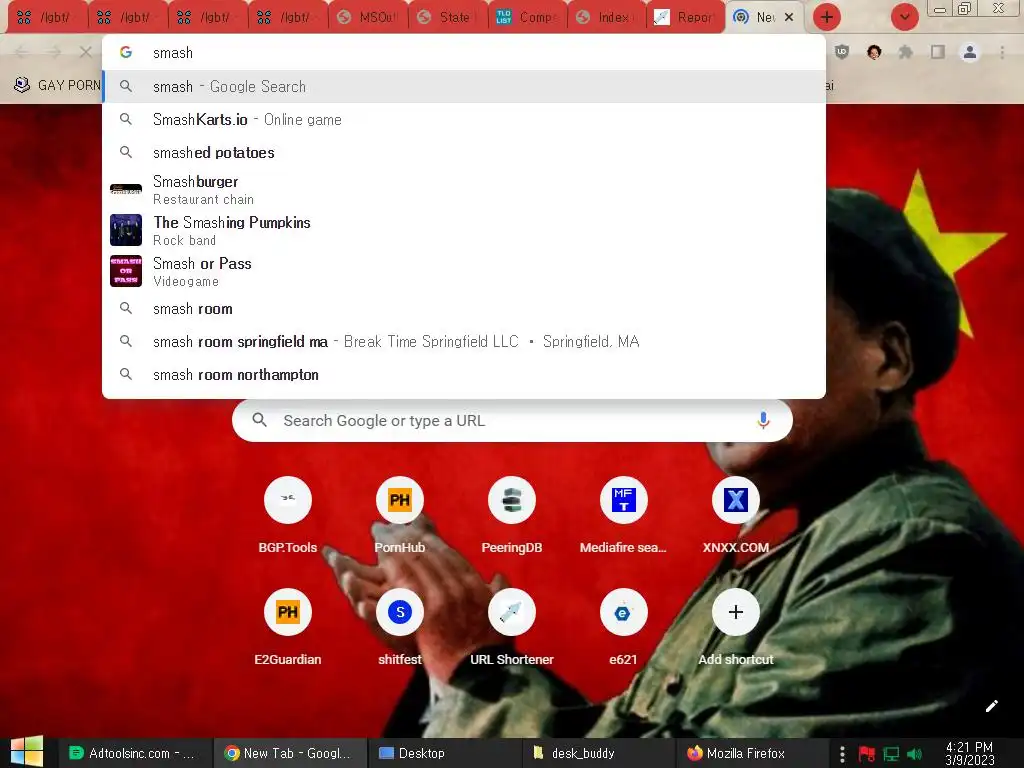Switch to the third /lgbt/ tab

[208, 18]
